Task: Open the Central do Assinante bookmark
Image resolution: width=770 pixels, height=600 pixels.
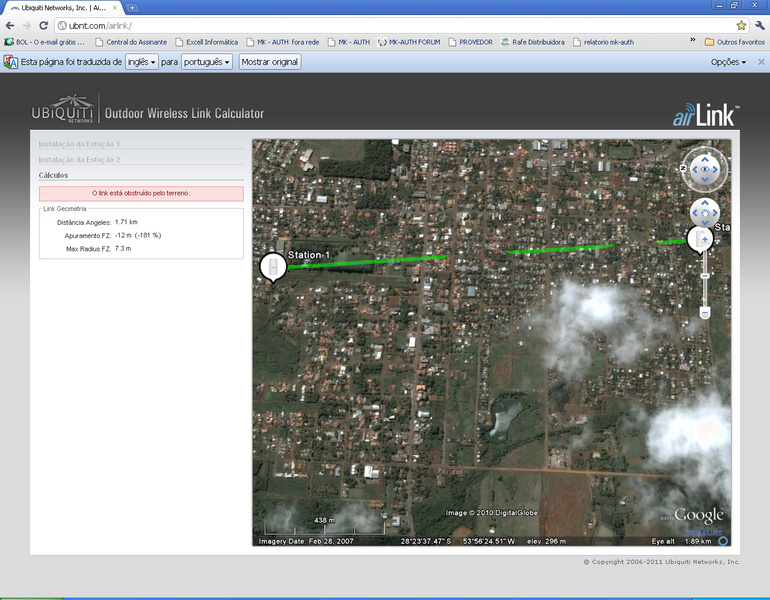Action: (x=131, y=42)
